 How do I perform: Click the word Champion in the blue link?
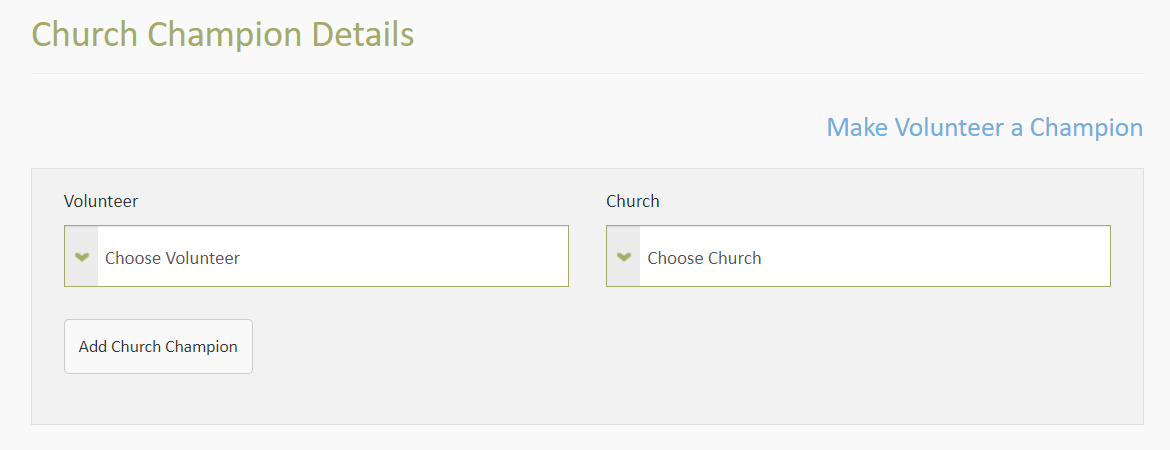point(1086,128)
